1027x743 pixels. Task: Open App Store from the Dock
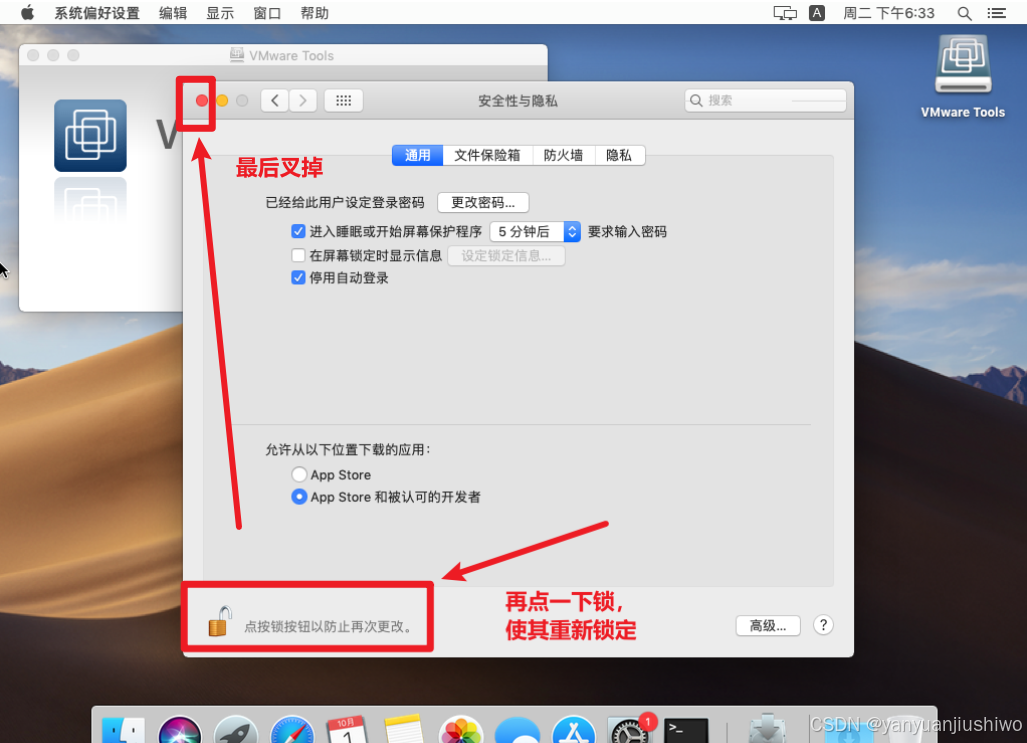coord(574,730)
